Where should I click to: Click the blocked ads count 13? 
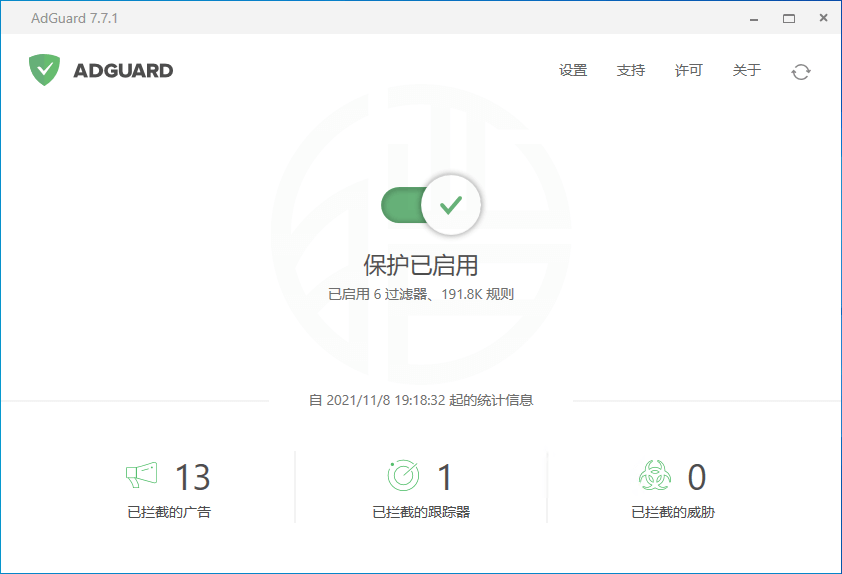click(x=193, y=477)
